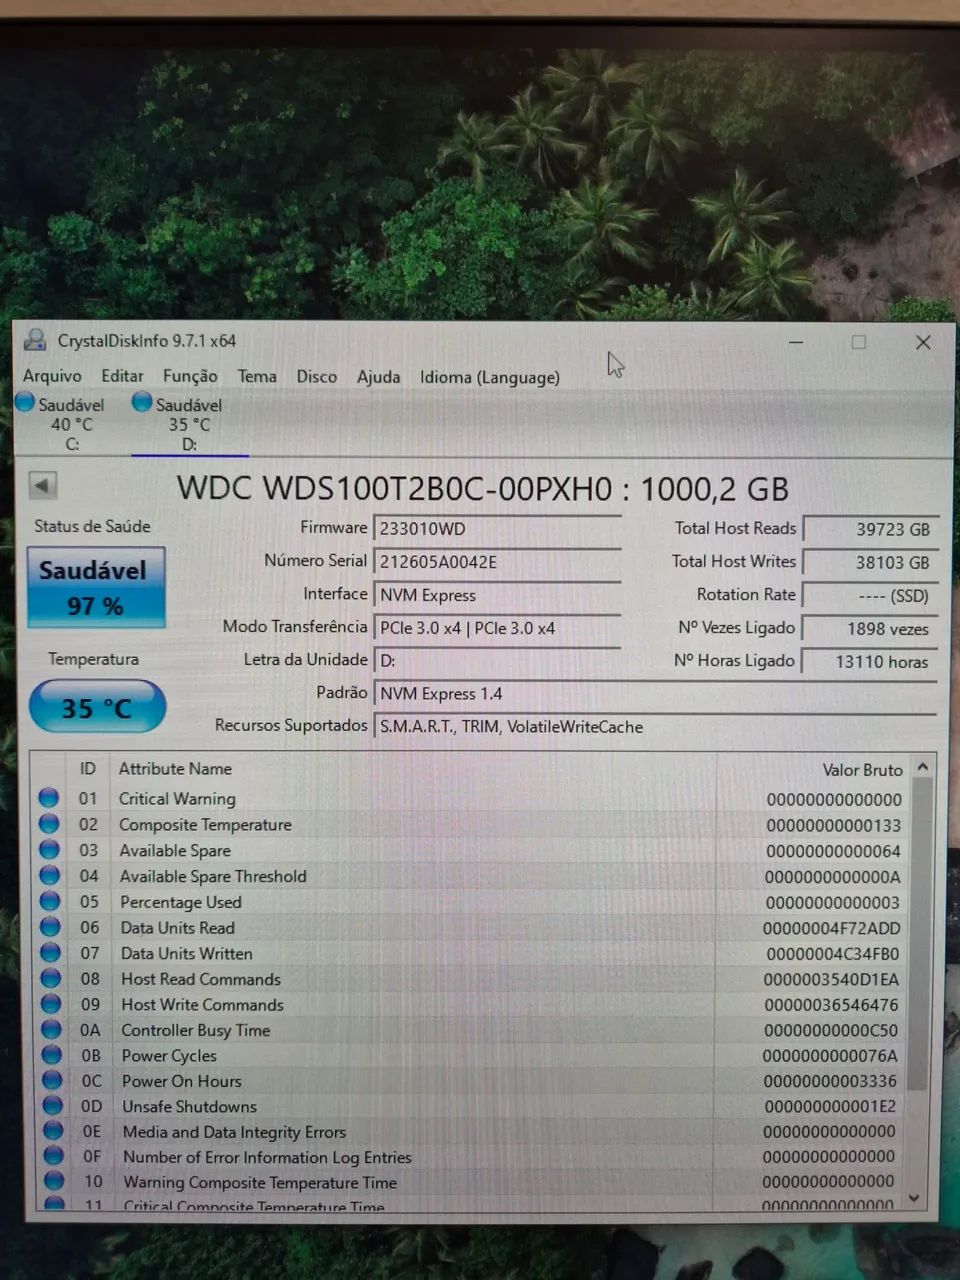Click status icon of Data Units Written row
The height and width of the screenshot is (1280, 960).
[50, 953]
